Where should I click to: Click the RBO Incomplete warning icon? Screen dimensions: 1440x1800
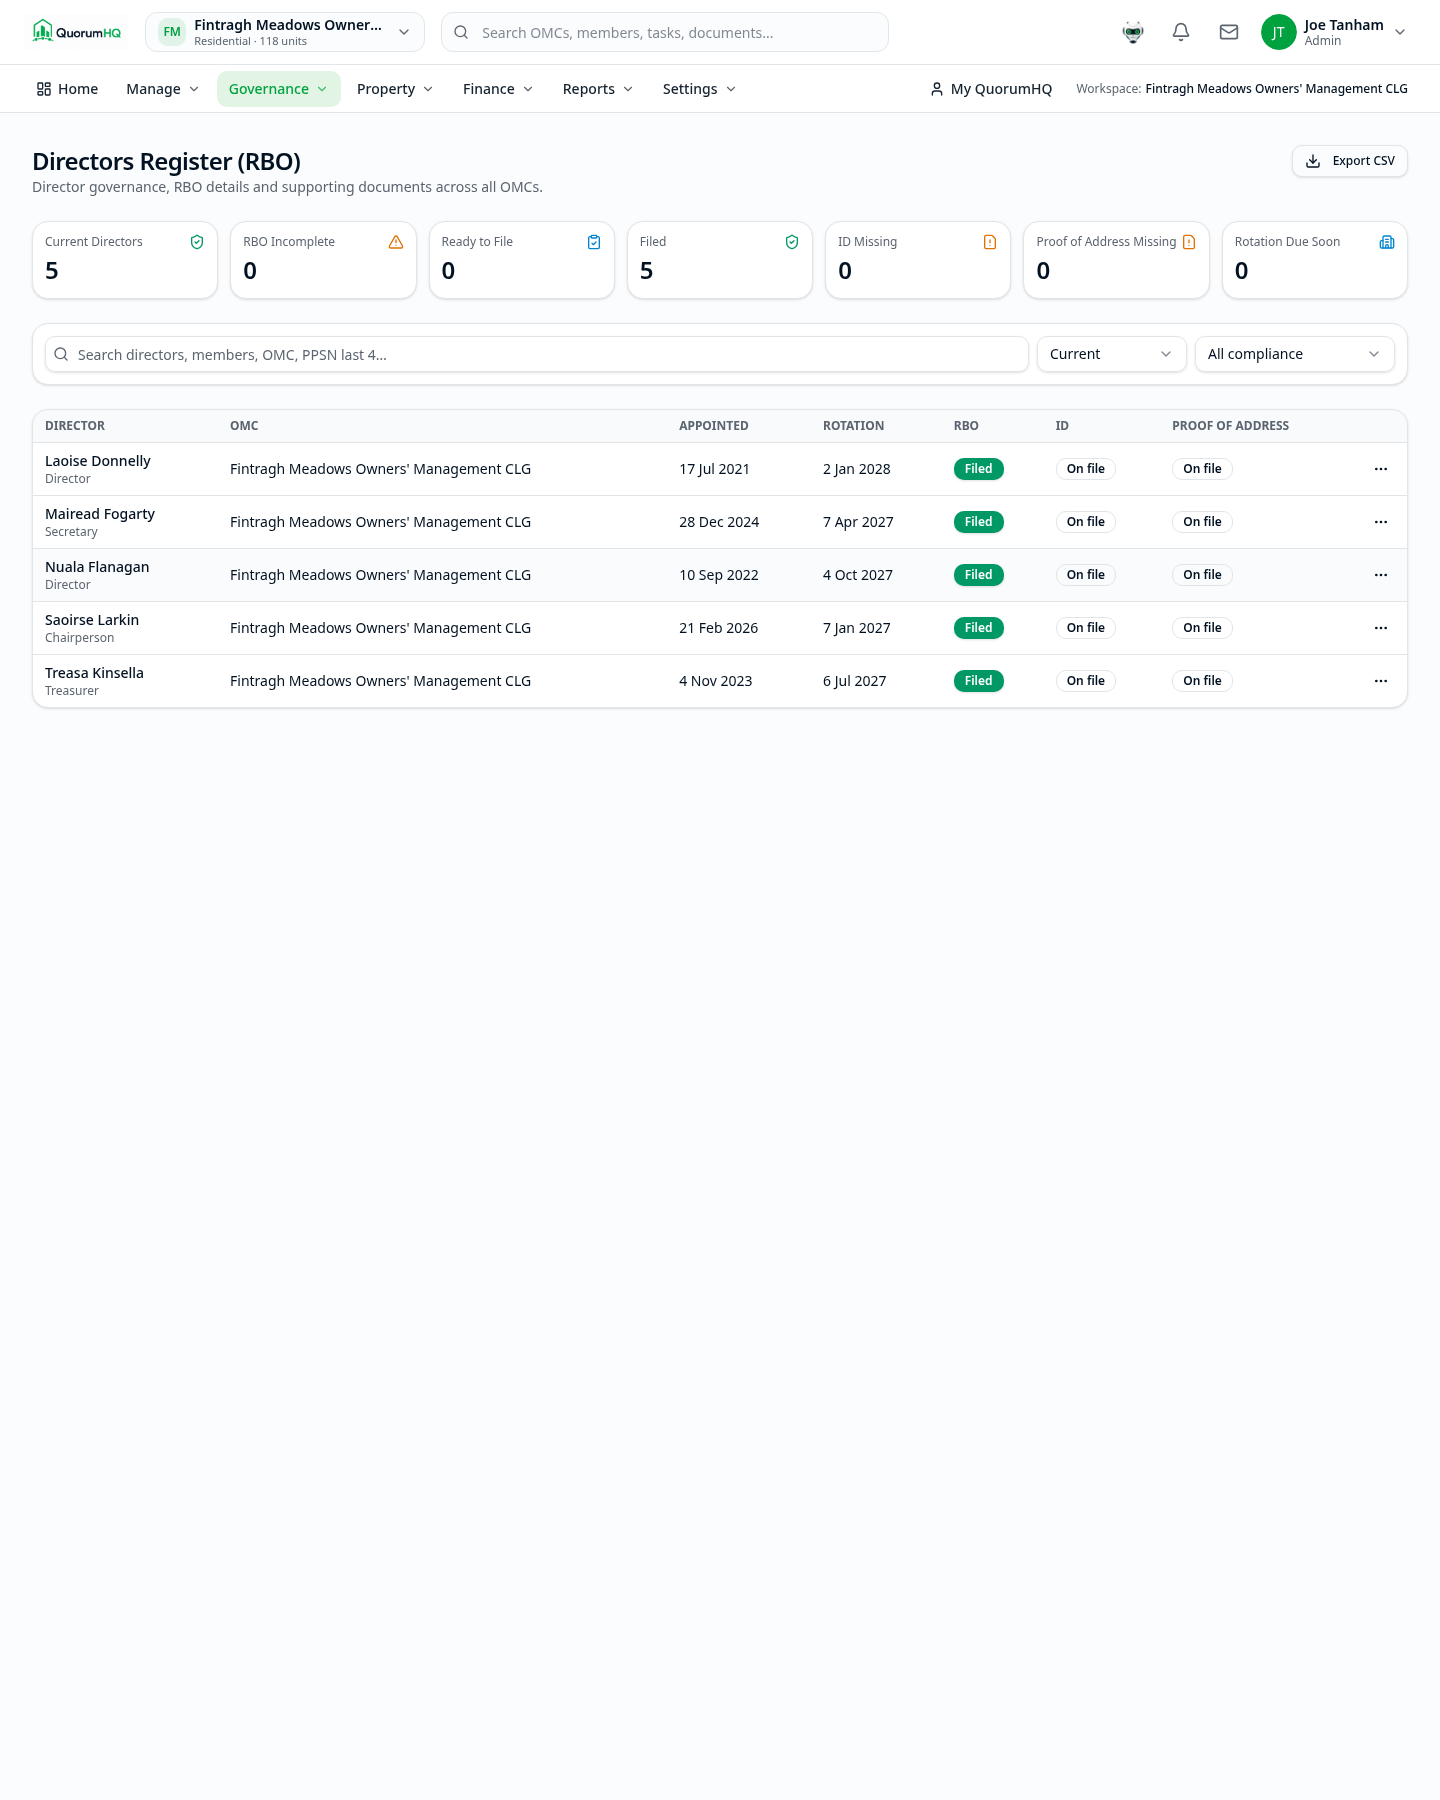coord(396,242)
